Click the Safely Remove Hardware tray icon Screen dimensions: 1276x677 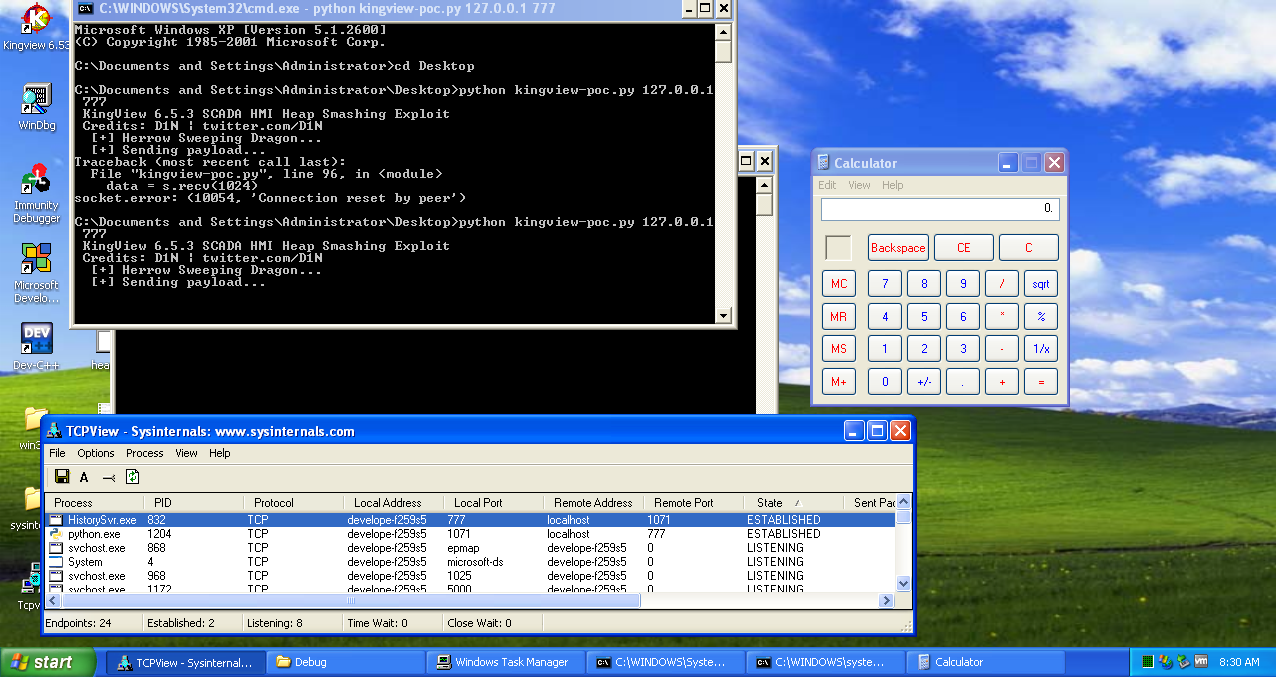(x=1183, y=662)
